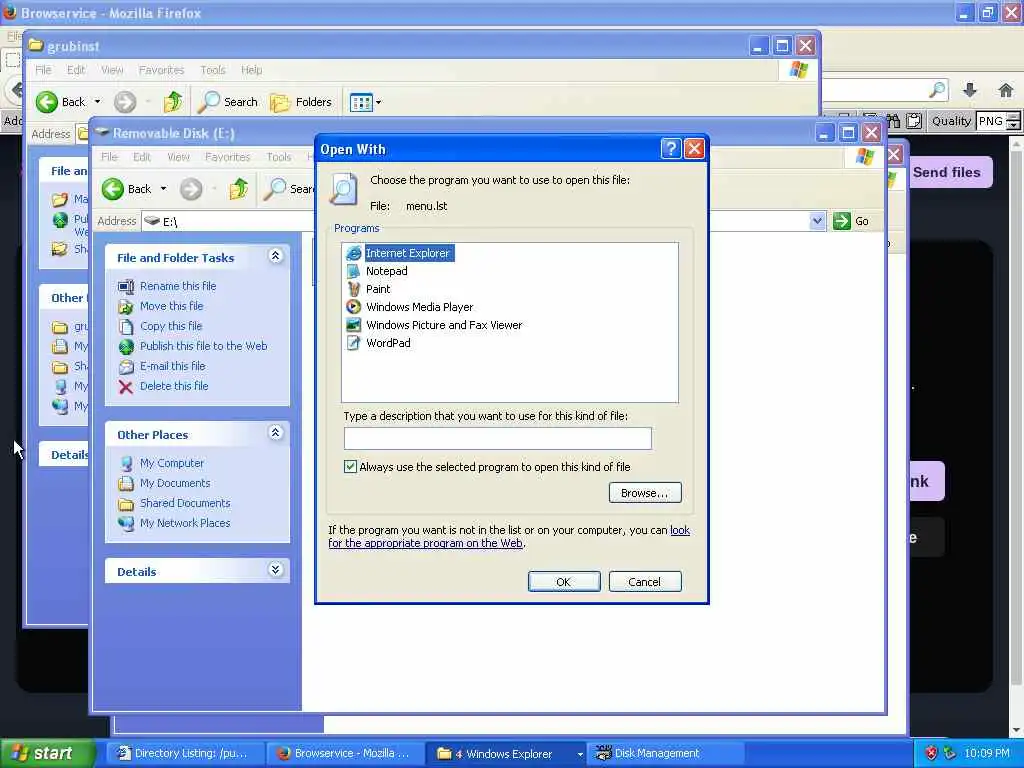Open Back history dropdown in Removable Disk window
Viewport: 1024px width, 768px height.
point(163,189)
